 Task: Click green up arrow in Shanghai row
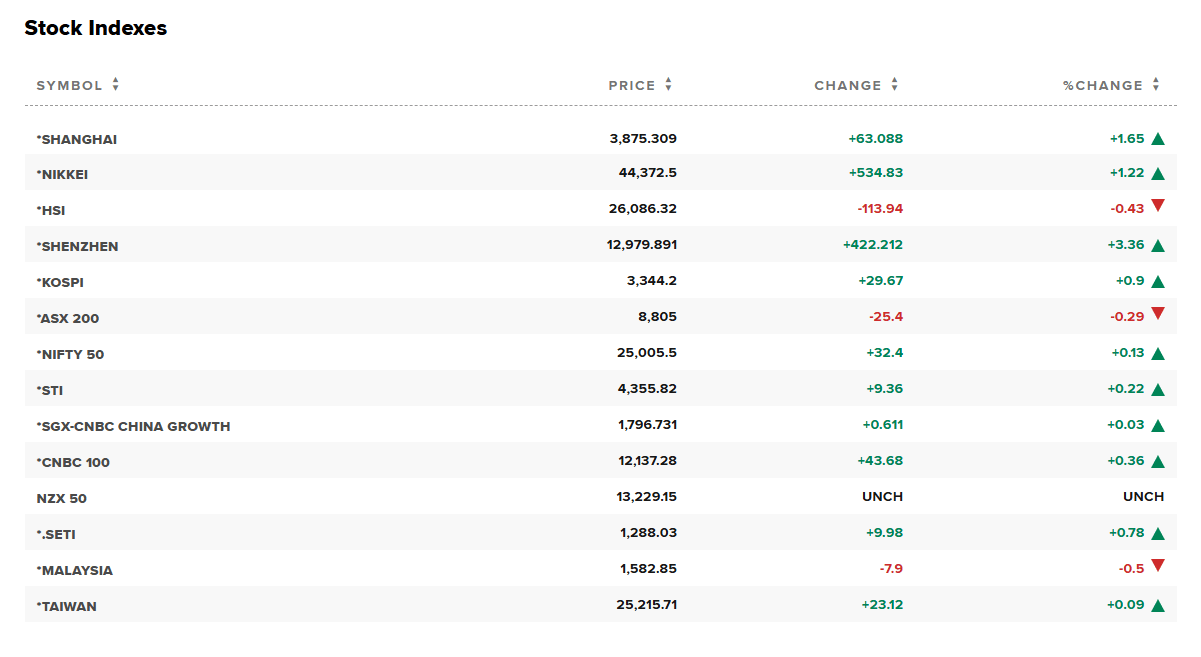(1158, 139)
